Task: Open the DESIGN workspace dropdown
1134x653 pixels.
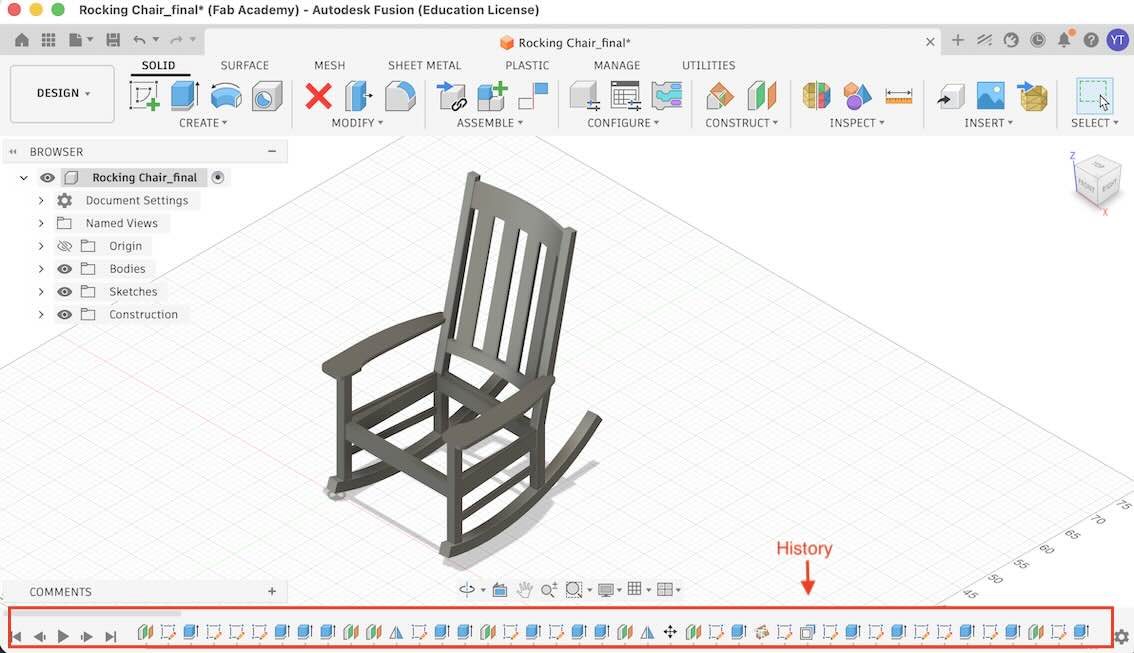Action: point(63,93)
